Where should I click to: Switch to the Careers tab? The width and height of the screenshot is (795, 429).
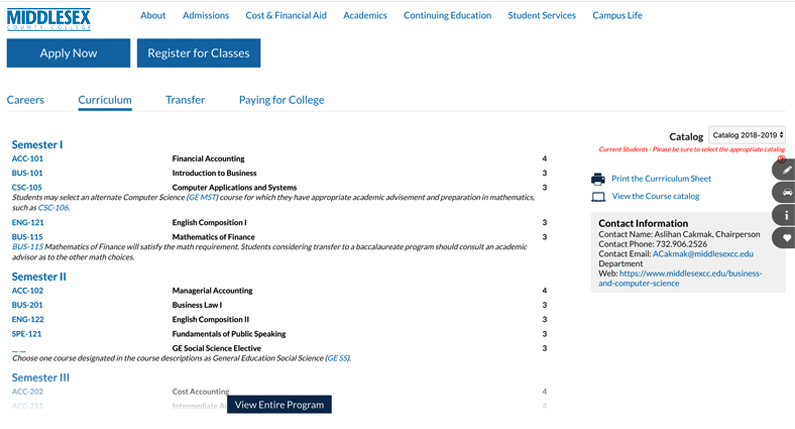coord(25,100)
